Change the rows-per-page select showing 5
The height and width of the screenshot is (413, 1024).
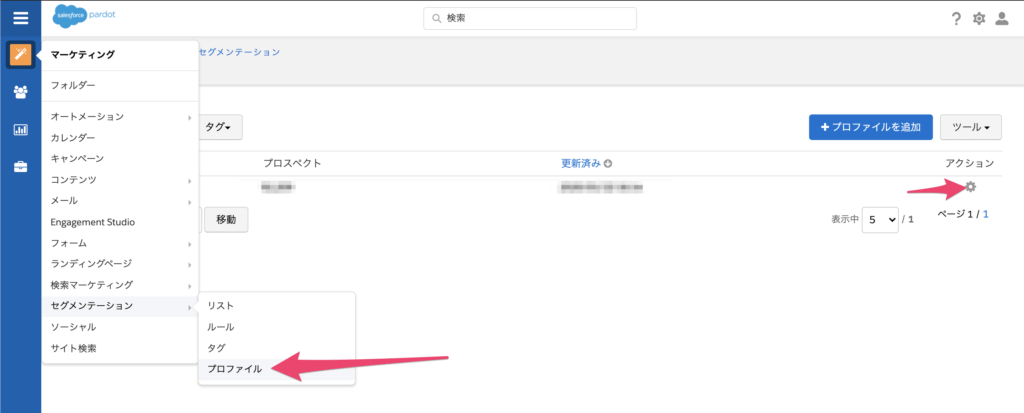point(879,219)
